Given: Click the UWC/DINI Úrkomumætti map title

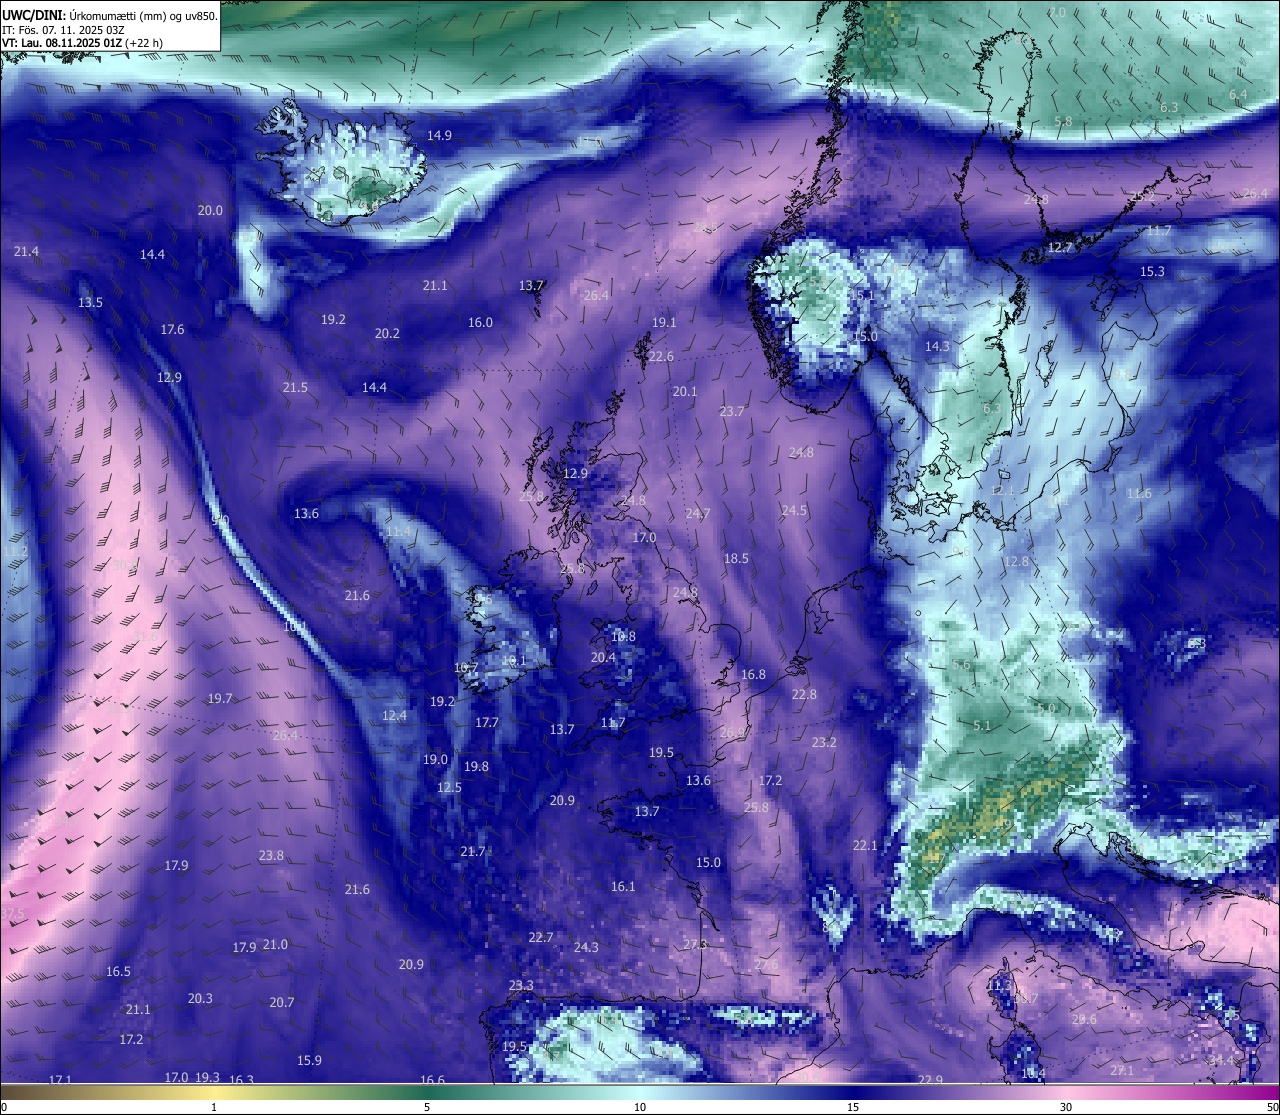Looking at the screenshot, I should (x=109, y=15).
